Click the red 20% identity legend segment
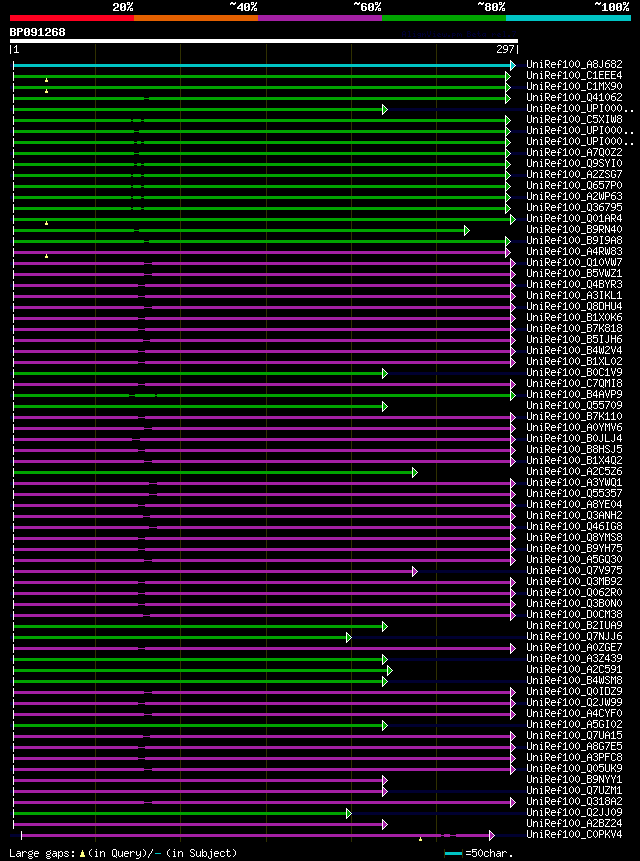This screenshot has width=640, height=861. pos(72,18)
